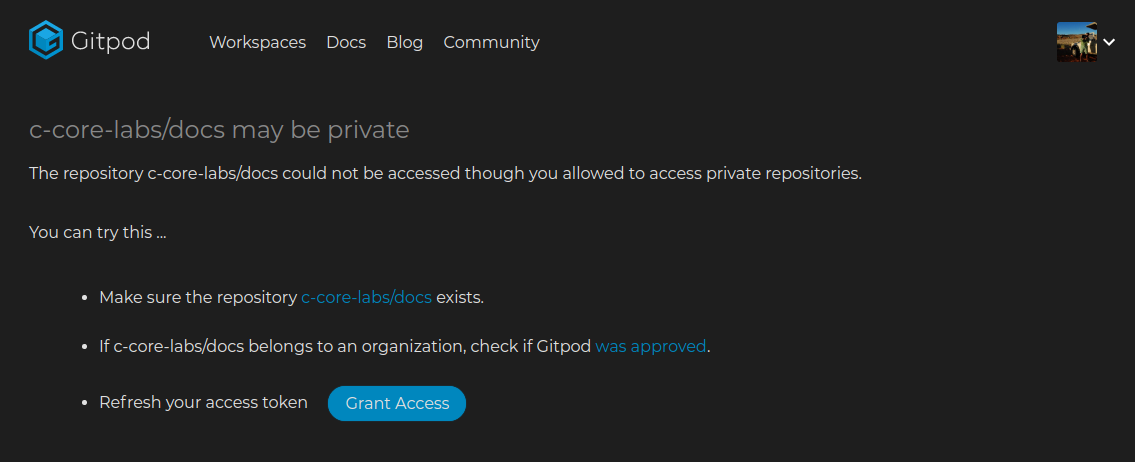Click the 'You can try this ...' text
Screen dimensions: 1135x462
tap(98, 232)
